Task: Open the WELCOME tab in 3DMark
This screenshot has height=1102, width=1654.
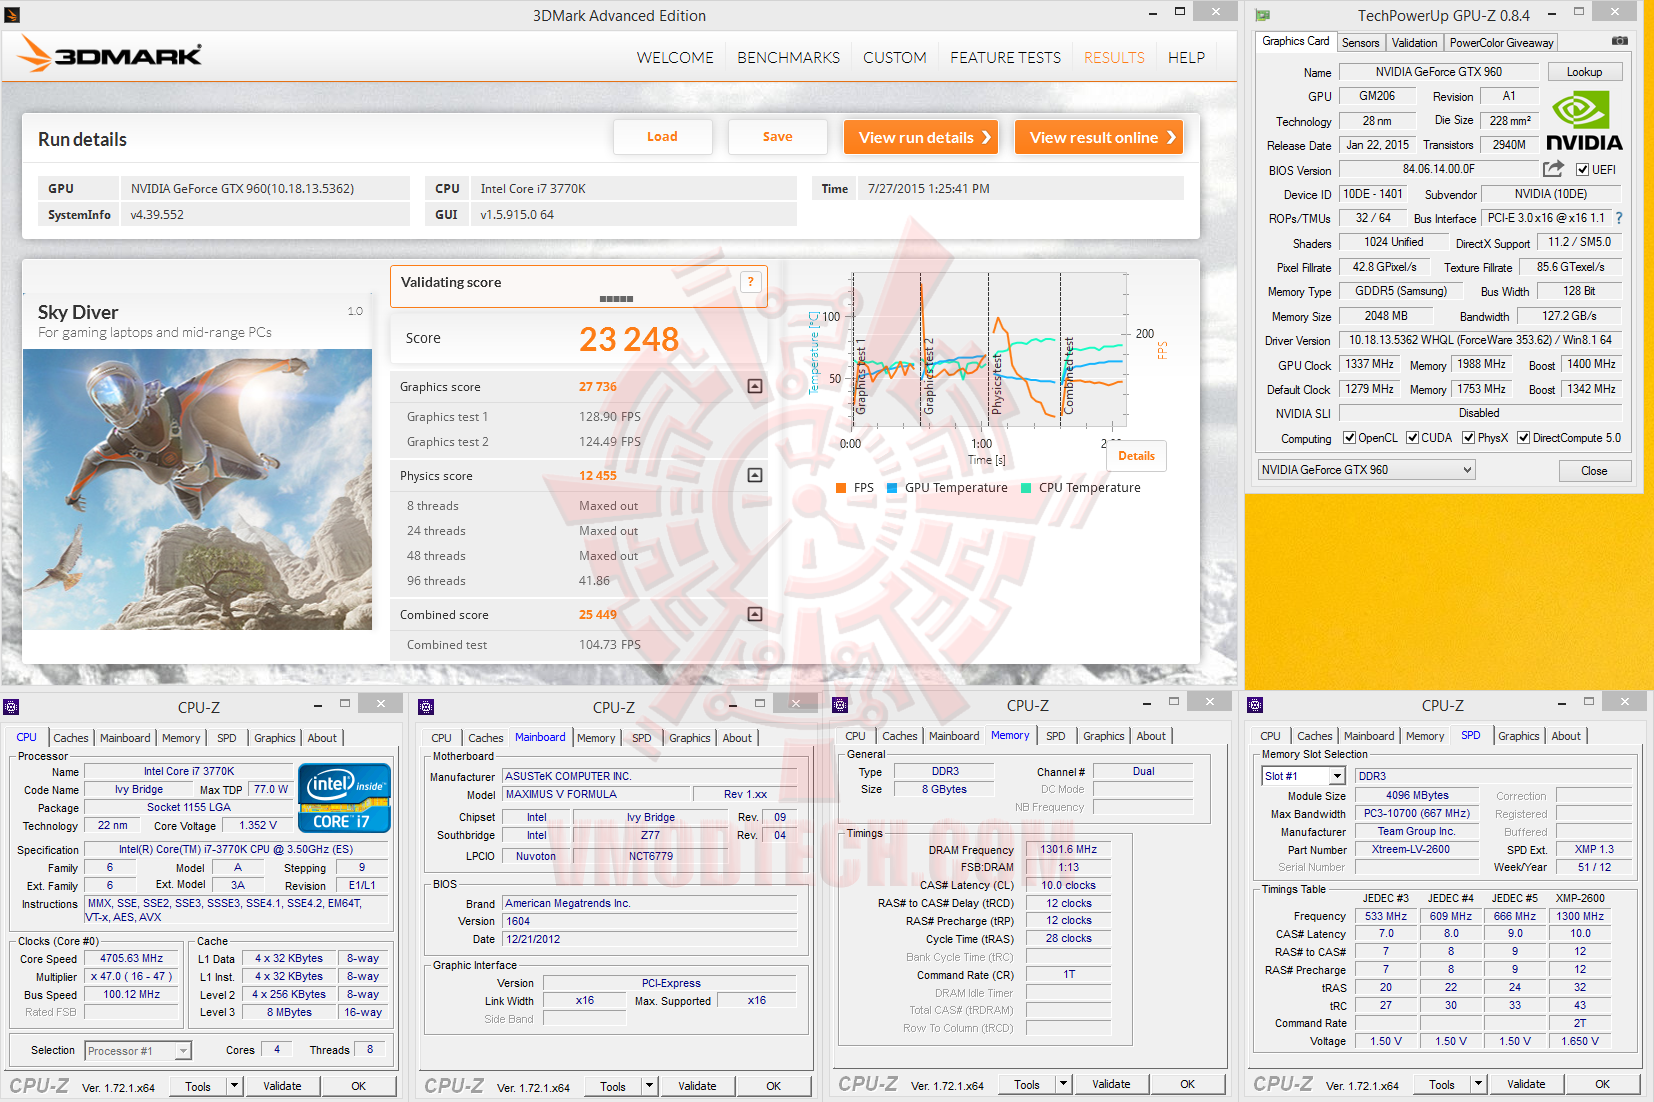Action: pyautogui.click(x=675, y=58)
